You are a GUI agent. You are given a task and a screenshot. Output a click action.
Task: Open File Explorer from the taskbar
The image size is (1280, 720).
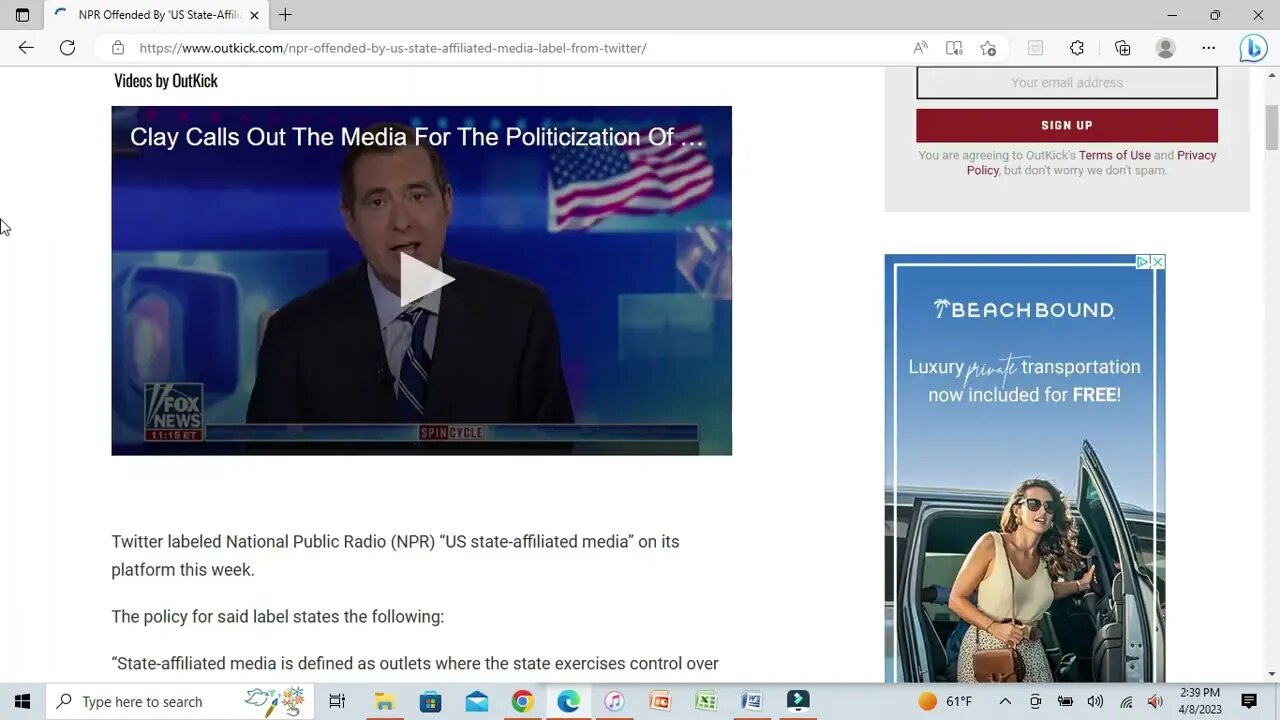384,701
